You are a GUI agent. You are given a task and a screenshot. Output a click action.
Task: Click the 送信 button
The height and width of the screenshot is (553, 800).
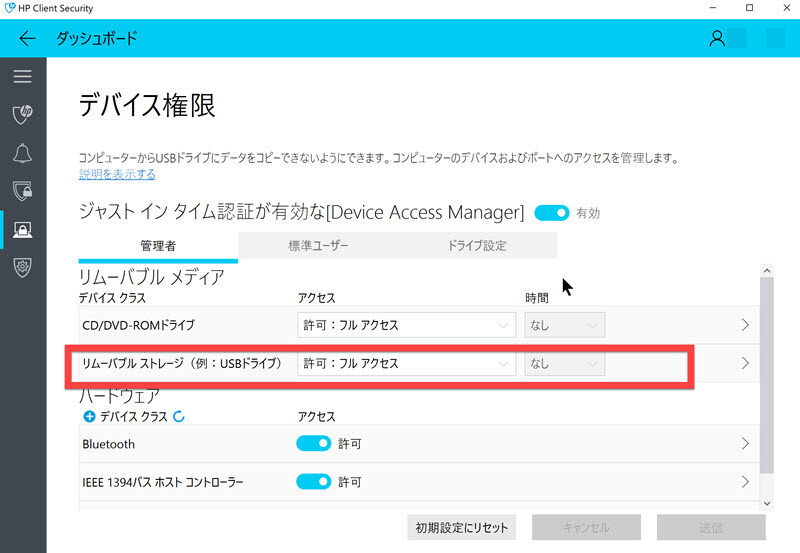click(711, 527)
